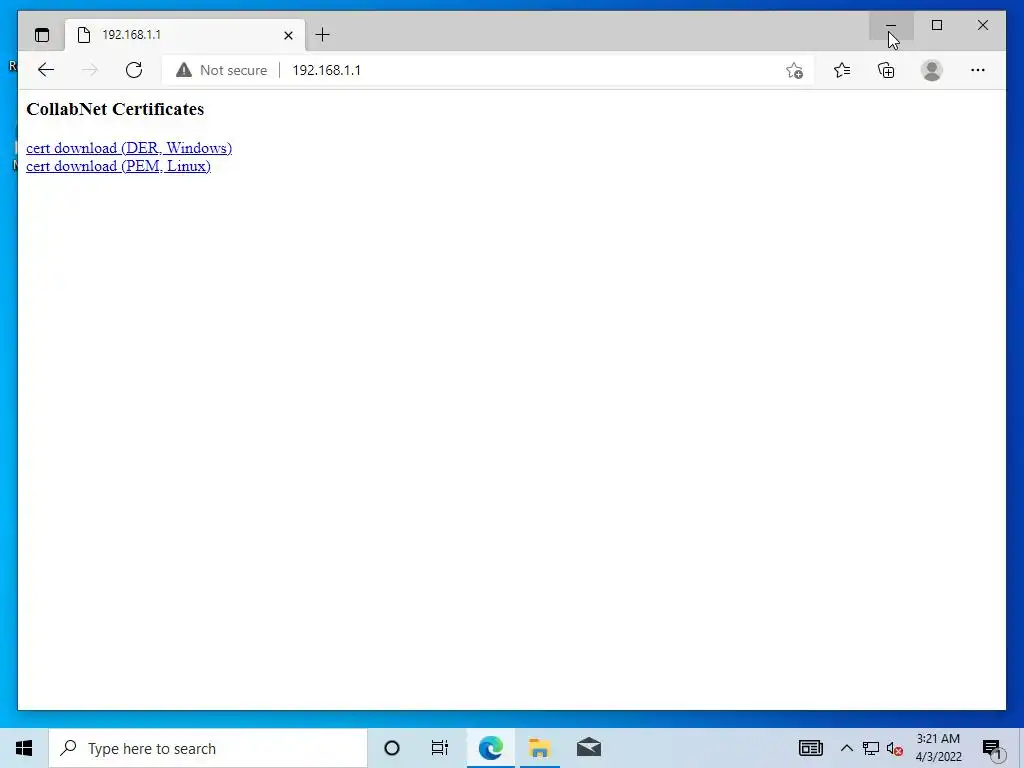This screenshot has width=1024, height=768.
Task: Open Task View on taskbar
Action: (440, 748)
